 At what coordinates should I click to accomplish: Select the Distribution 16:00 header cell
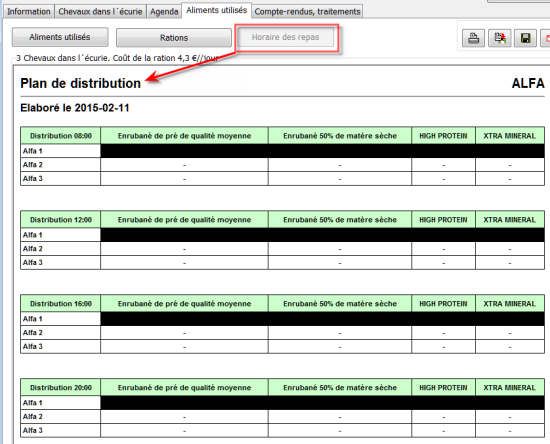(61, 304)
